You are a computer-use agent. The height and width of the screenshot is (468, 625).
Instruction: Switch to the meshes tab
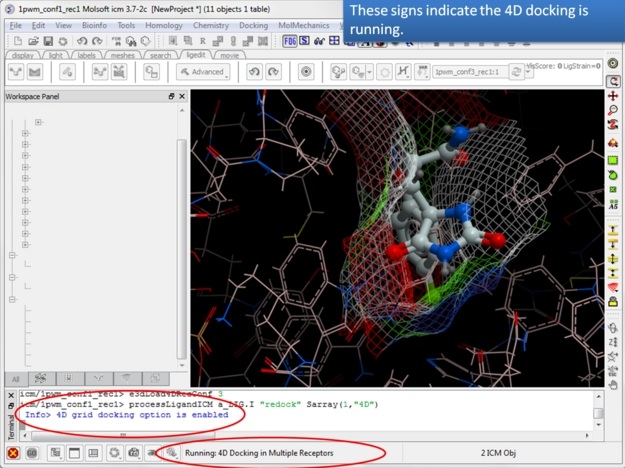tap(124, 56)
